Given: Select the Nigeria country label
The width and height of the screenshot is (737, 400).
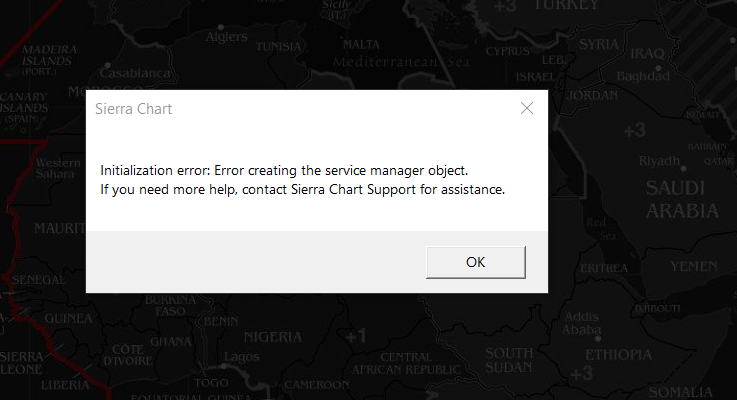Looking at the screenshot, I should tap(272, 336).
